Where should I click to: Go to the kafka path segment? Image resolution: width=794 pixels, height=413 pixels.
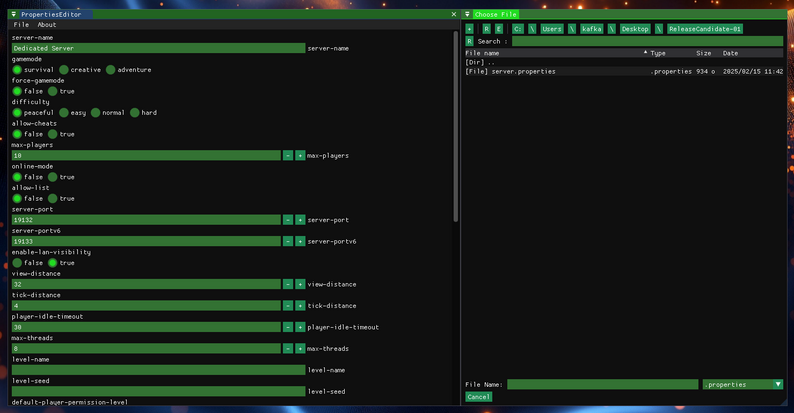point(591,29)
